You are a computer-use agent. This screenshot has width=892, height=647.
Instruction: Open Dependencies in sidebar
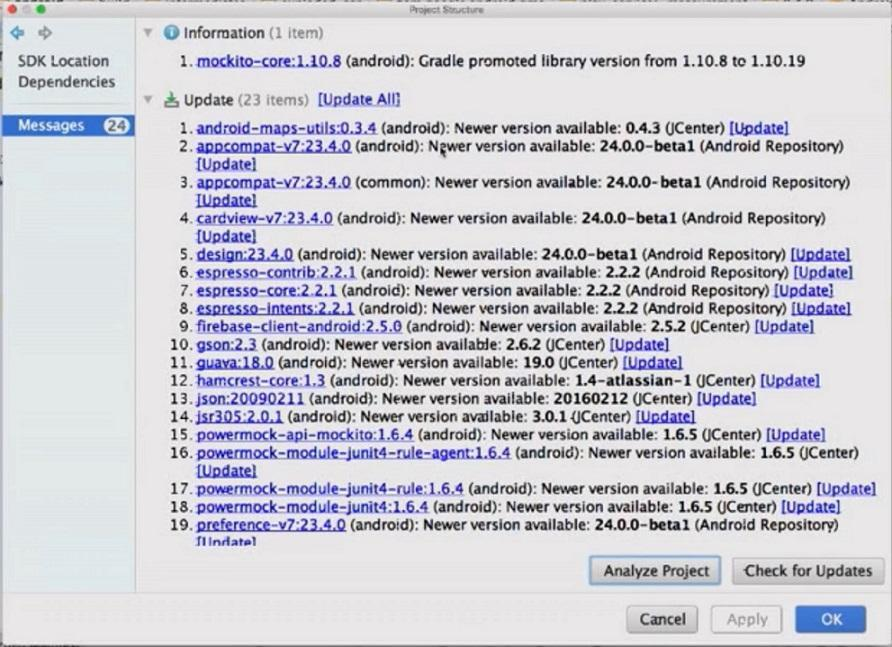67,82
